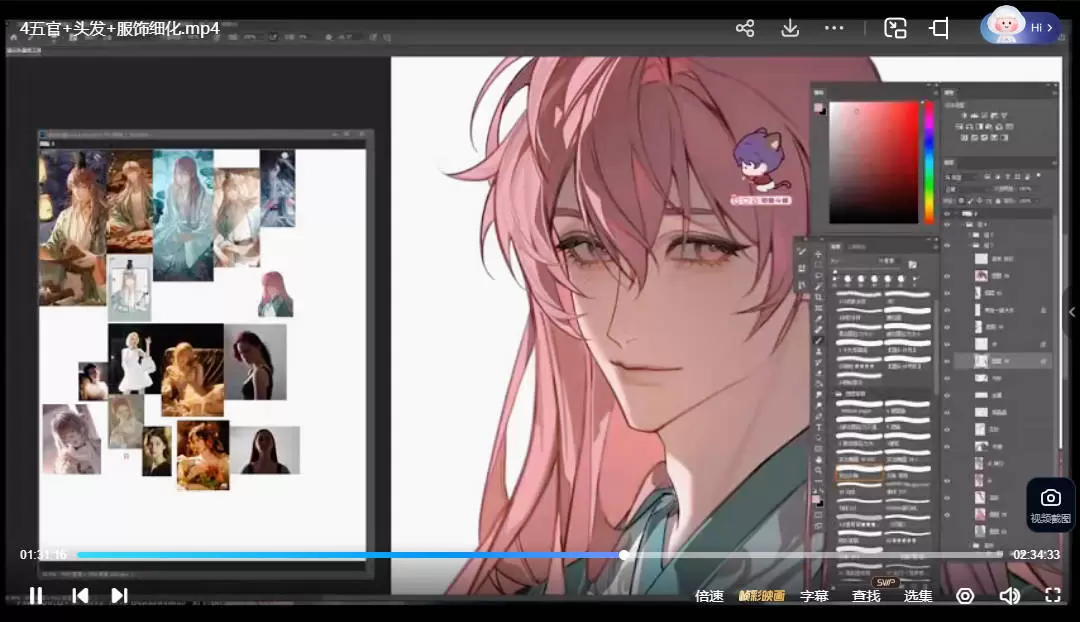This screenshot has width=1080, height=622.
Task: Open the circular playback settings icon
Action: [965, 596]
